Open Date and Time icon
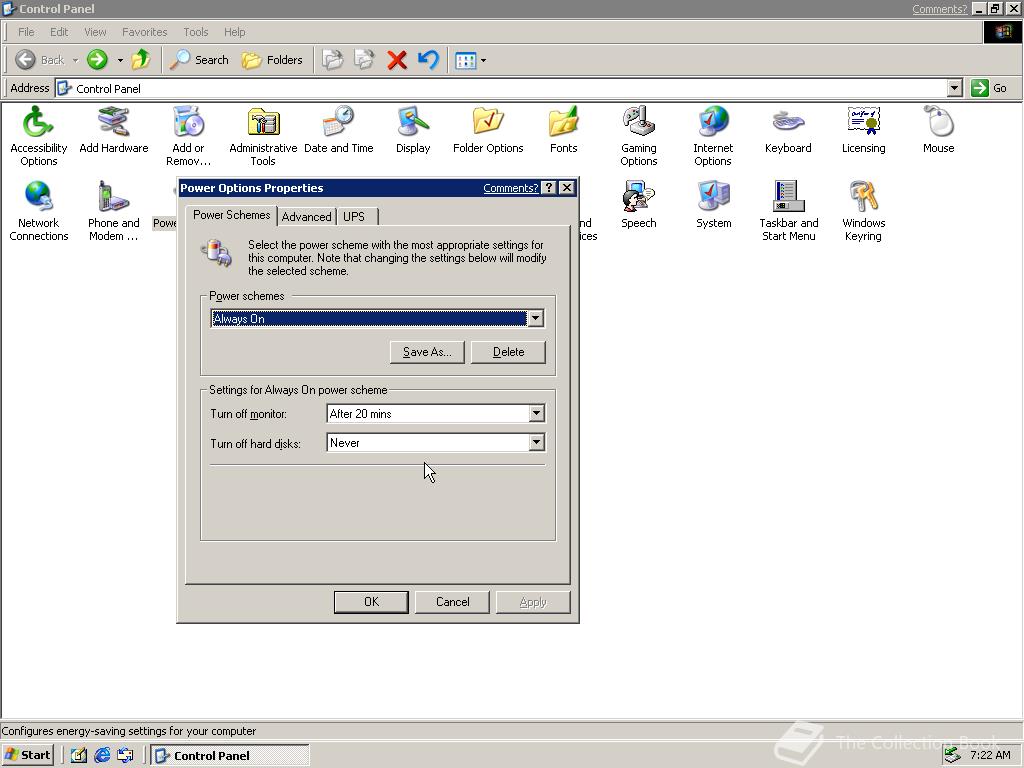 tap(338, 130)
